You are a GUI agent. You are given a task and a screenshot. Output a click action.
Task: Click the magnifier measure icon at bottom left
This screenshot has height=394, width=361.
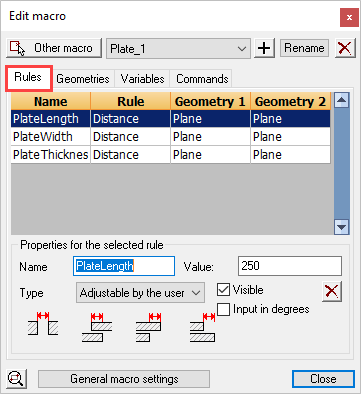coord(16,379)
